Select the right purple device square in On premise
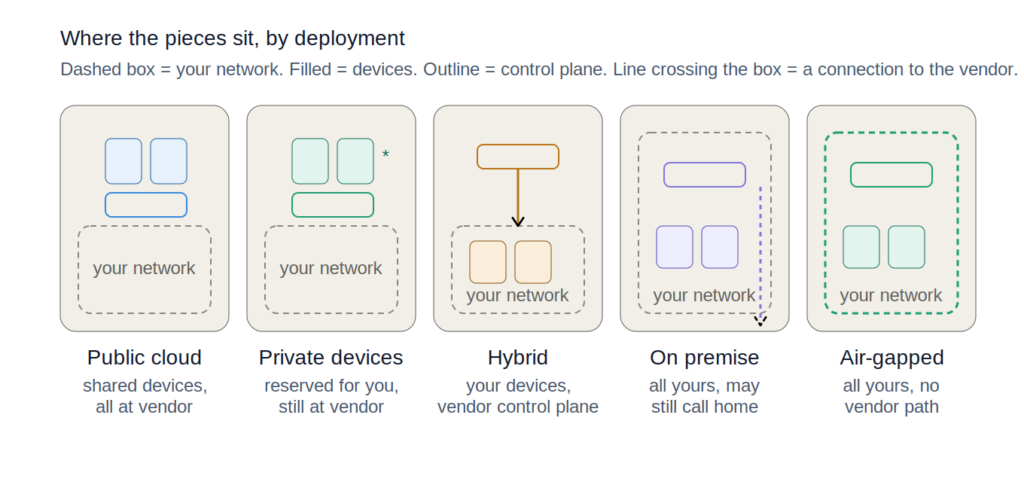 tap(720, 248)
